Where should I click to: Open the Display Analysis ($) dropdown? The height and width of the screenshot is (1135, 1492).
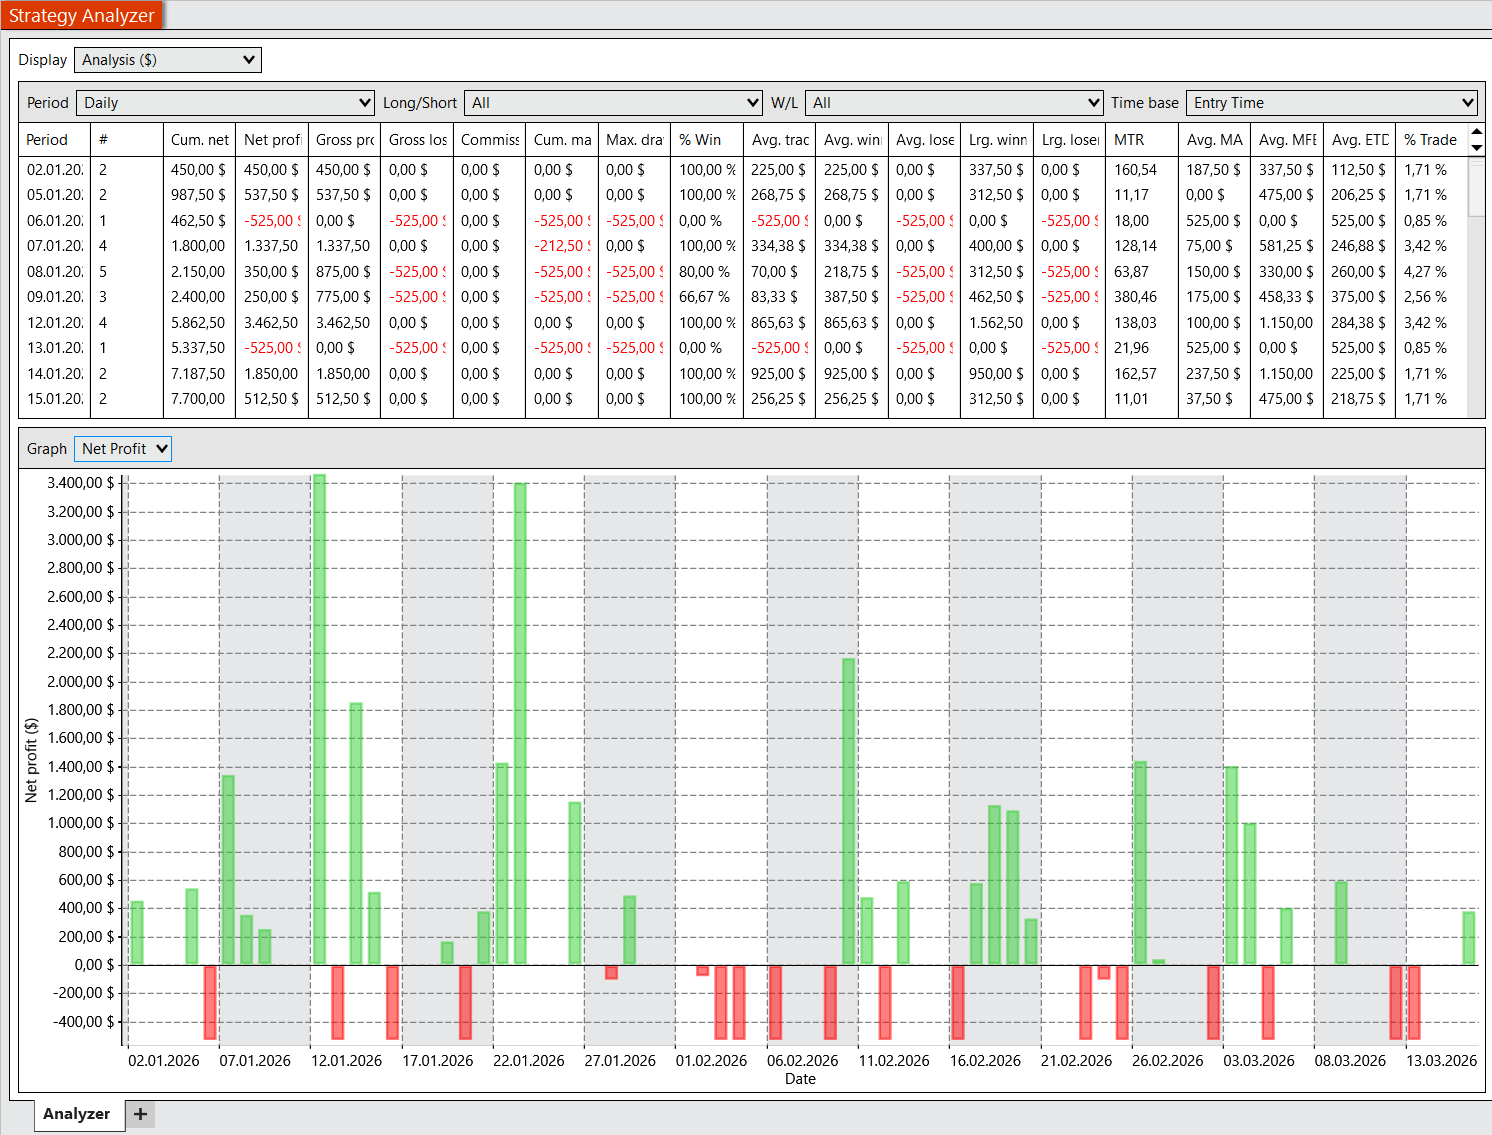168,60
